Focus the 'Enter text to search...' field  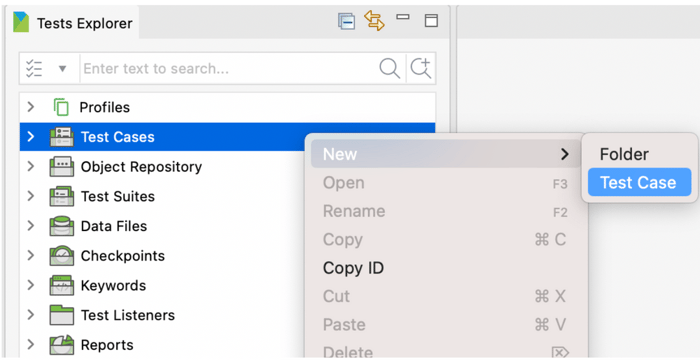[229, 68]
